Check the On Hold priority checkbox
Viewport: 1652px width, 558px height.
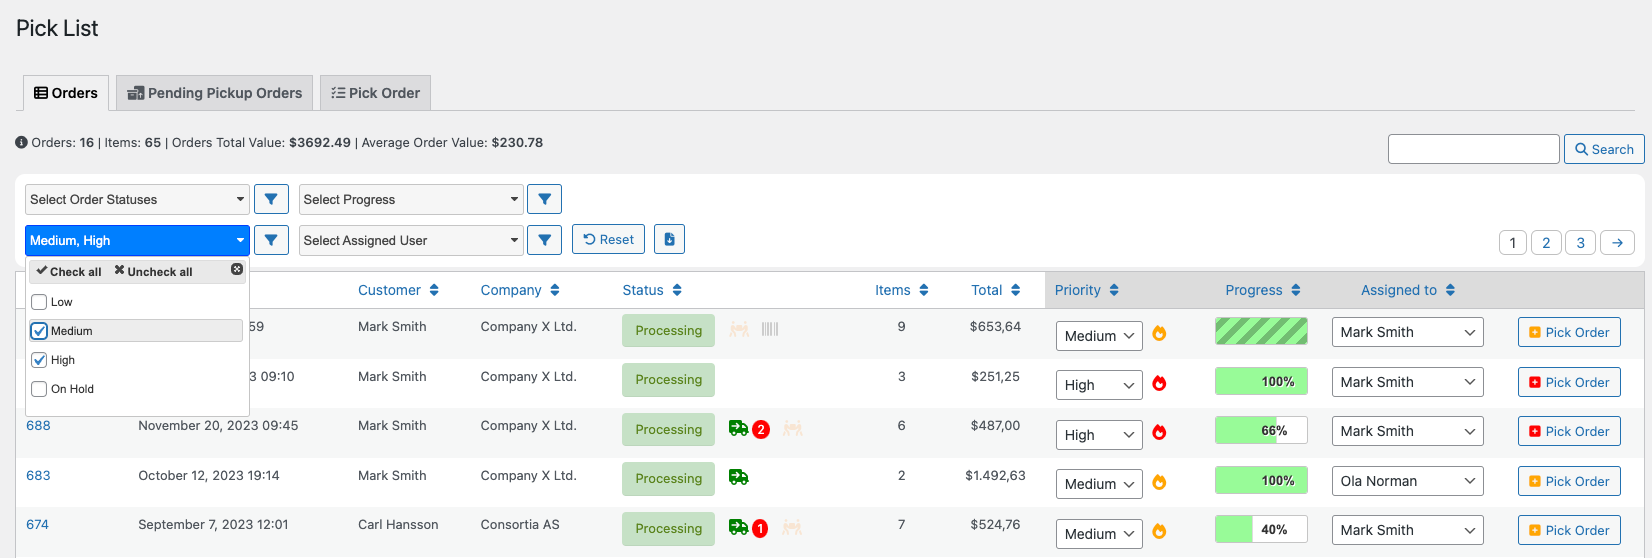[x=39, y=389]
